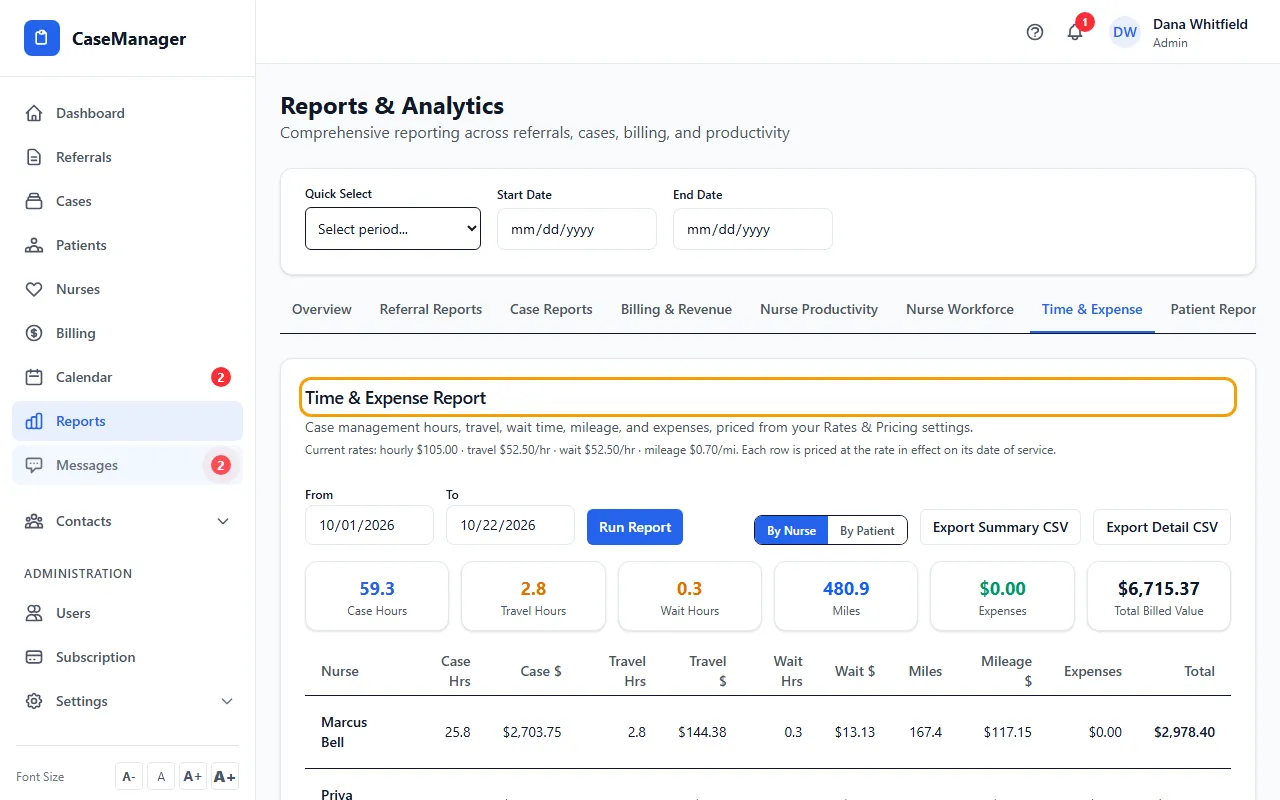
Task: Decrease font size with A- button
Action: pos(128,777)
